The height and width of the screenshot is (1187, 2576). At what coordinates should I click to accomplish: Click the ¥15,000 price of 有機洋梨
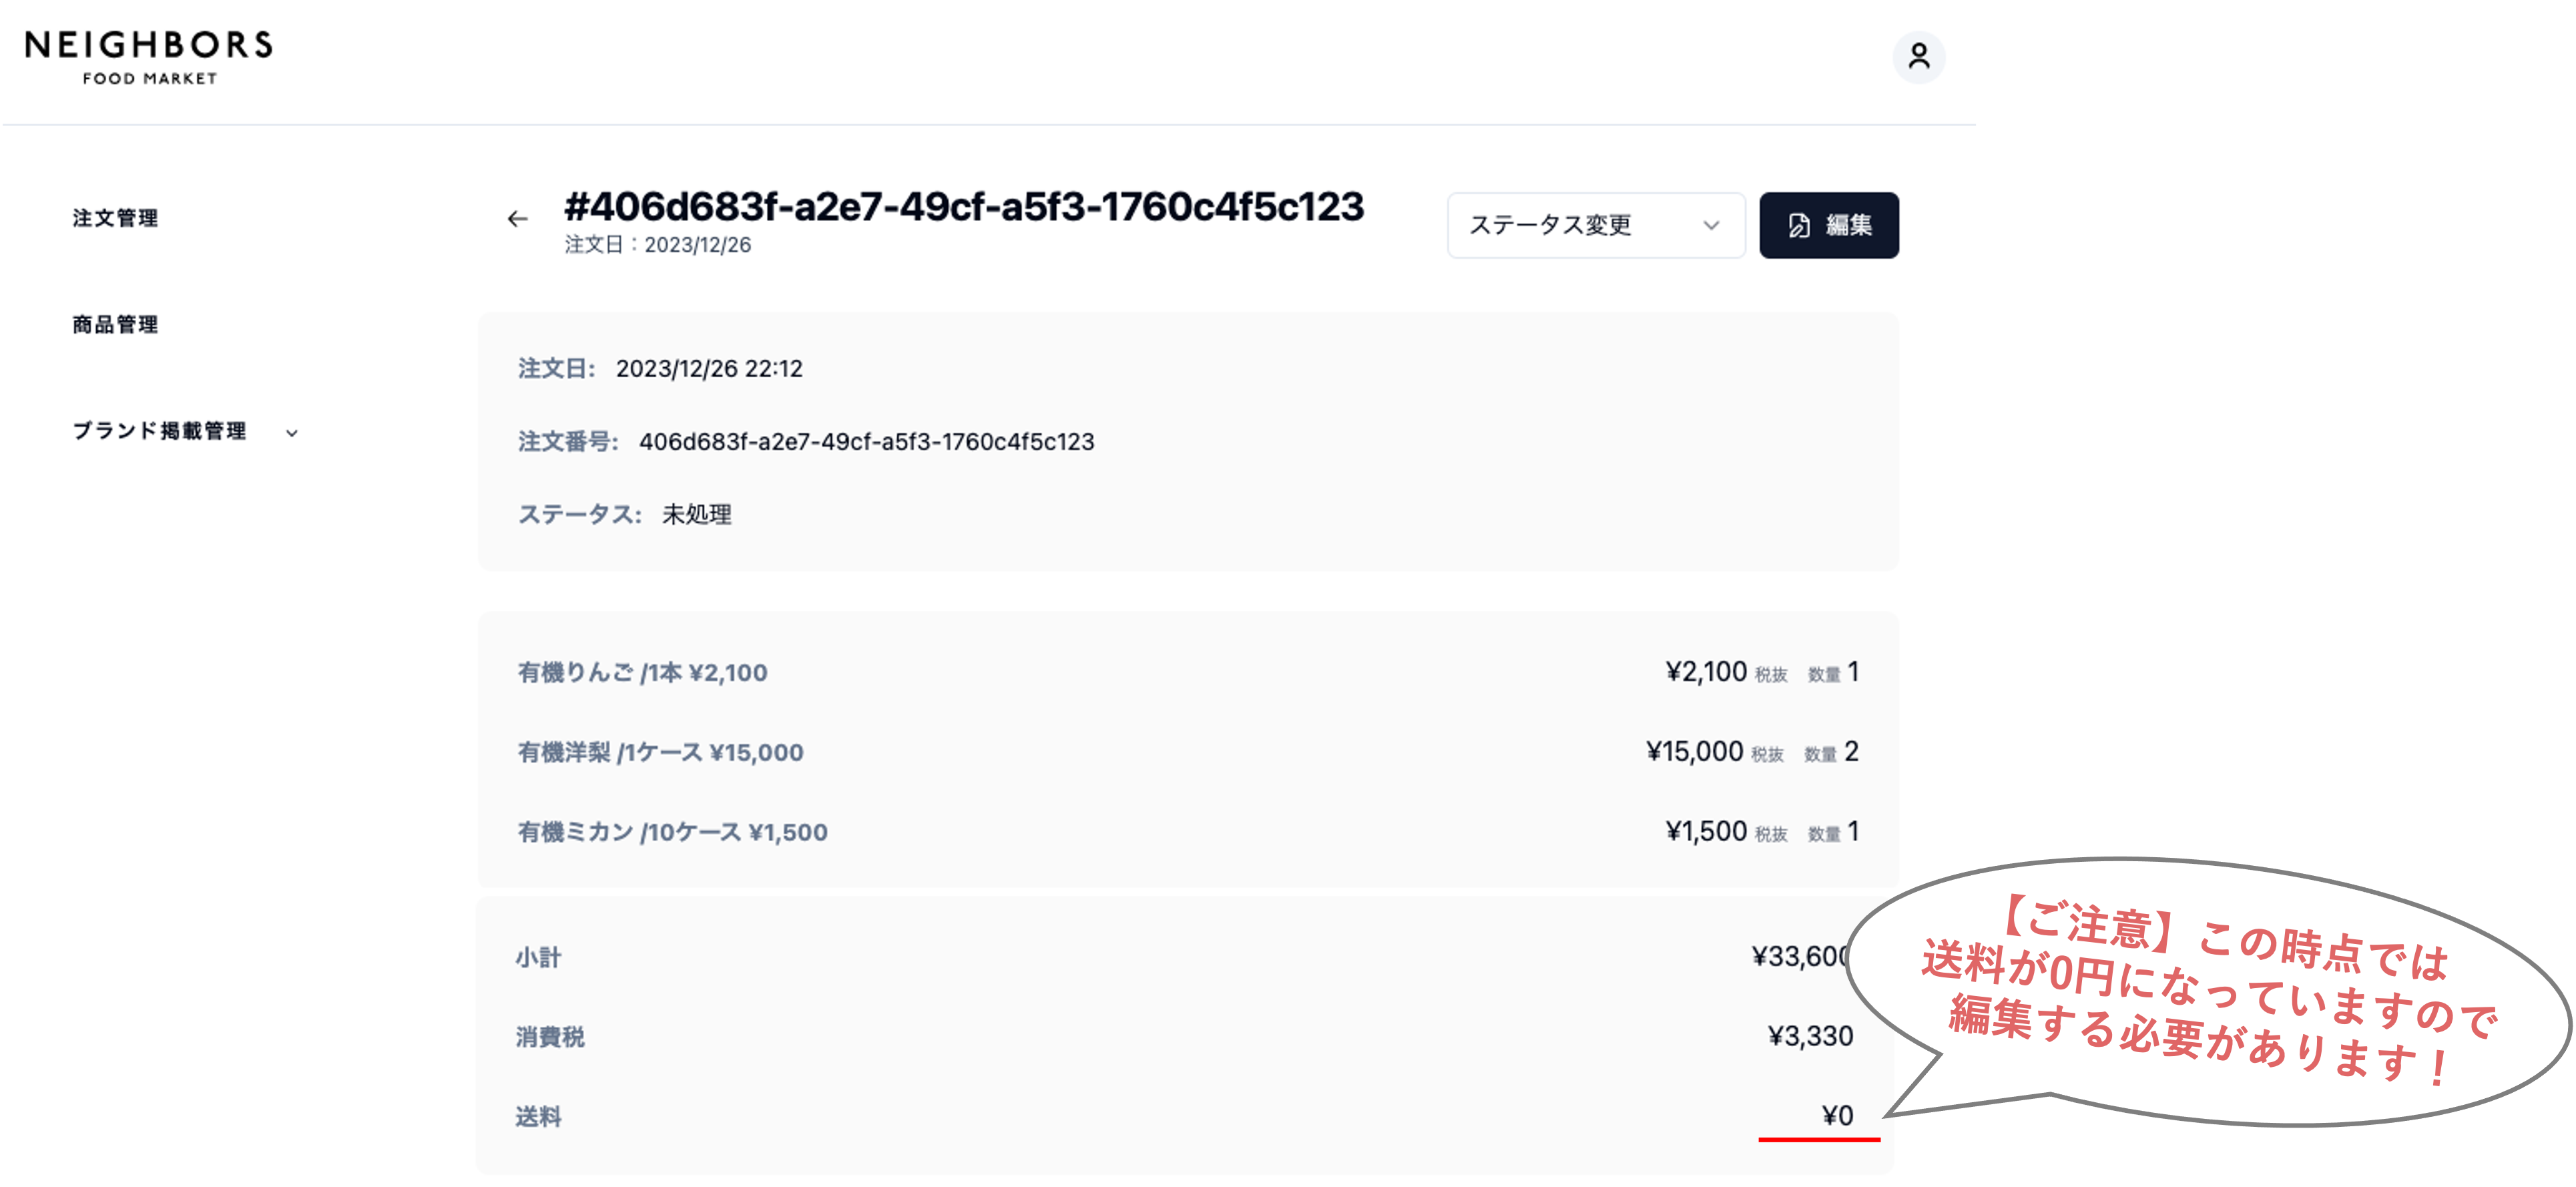coord(1694,752)
